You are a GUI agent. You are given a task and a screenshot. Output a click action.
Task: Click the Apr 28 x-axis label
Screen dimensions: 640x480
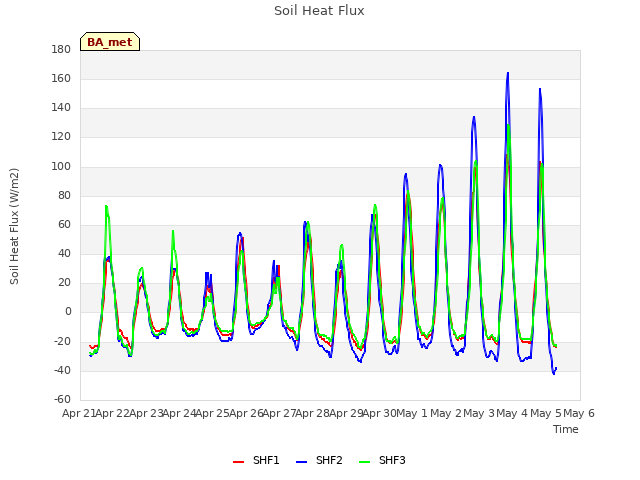click(313, 413)
